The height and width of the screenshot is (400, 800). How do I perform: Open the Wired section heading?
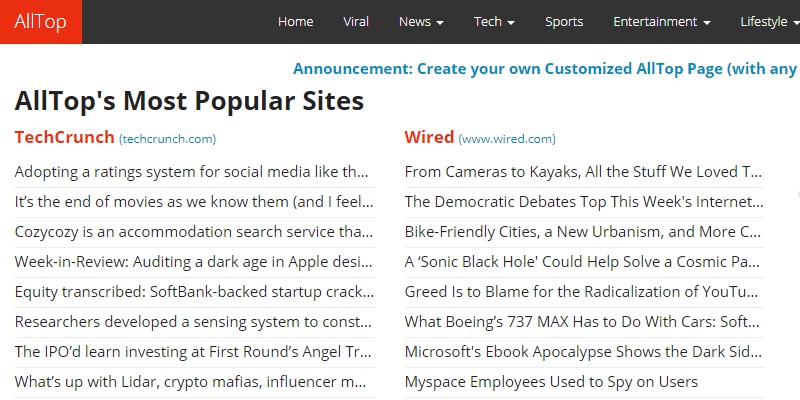[x=429, y=137]
